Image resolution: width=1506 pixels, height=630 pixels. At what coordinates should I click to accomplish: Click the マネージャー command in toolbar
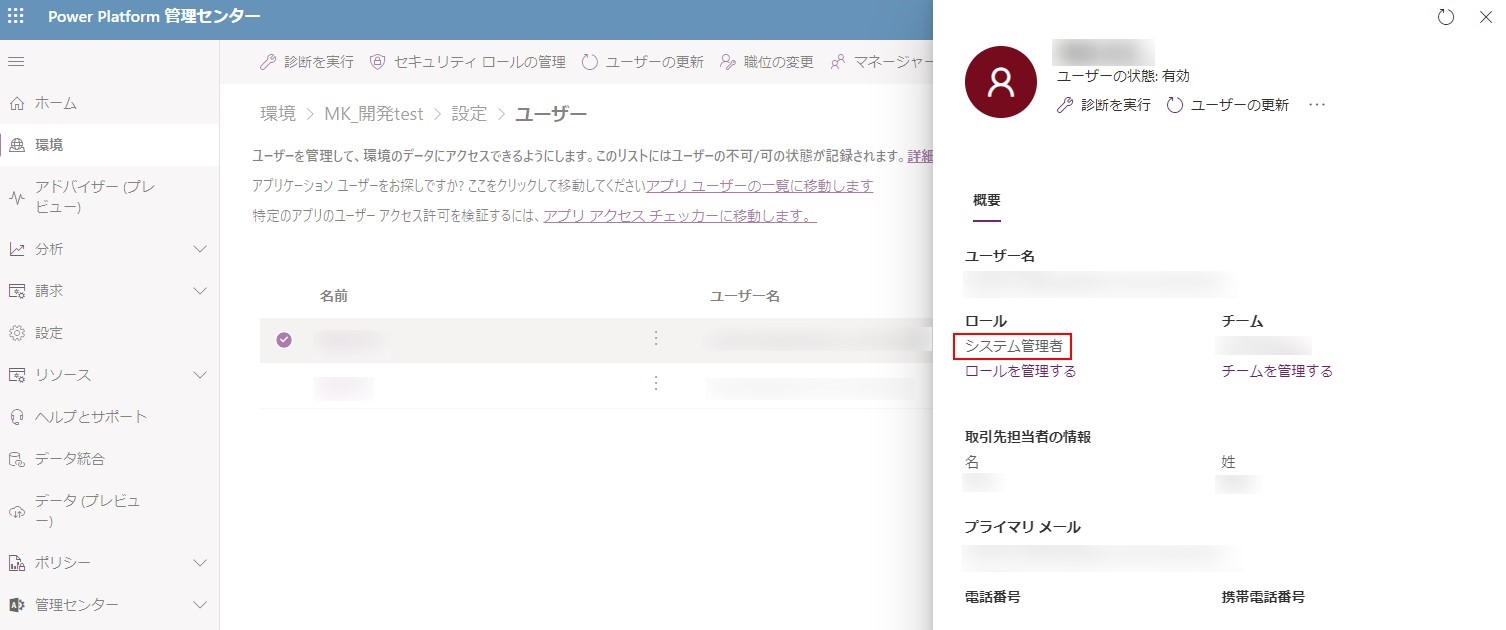click(x=881, y=62)
